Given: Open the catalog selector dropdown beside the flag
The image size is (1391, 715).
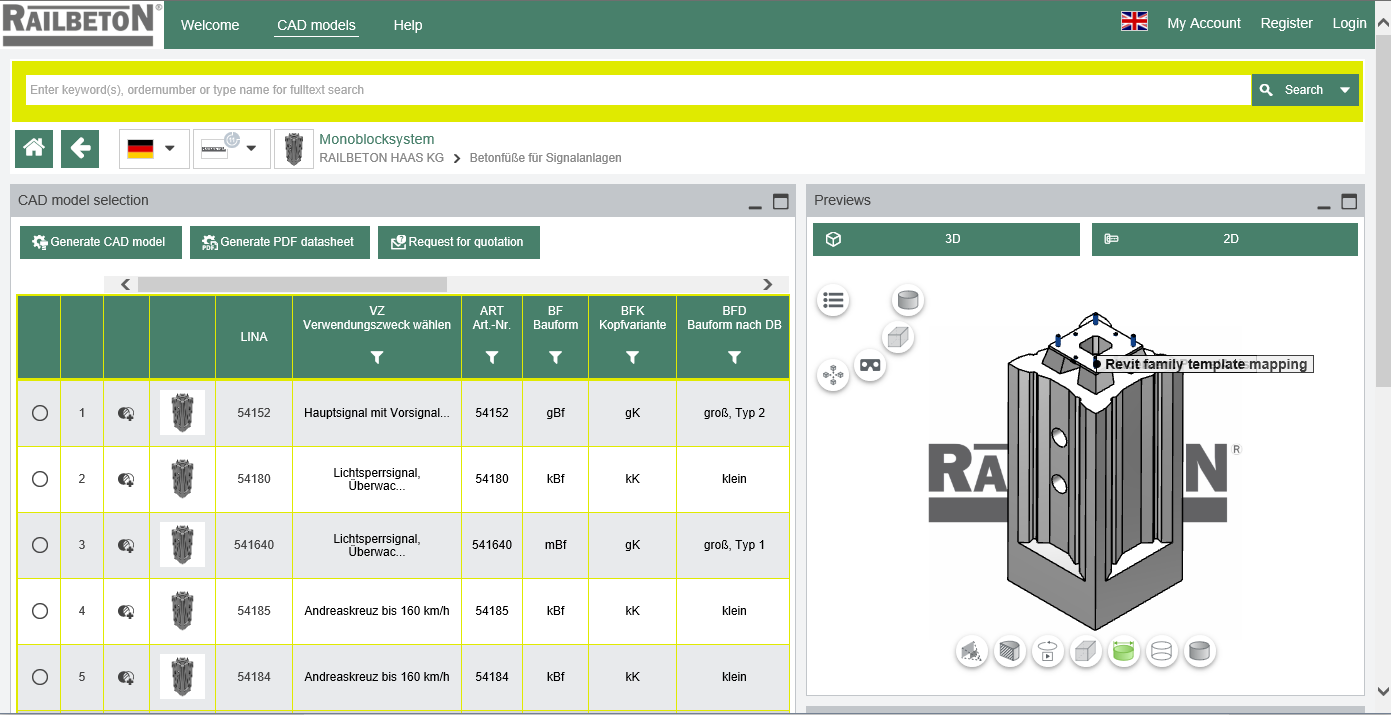Looking at the screenshot, I should (x=231, y=149).
